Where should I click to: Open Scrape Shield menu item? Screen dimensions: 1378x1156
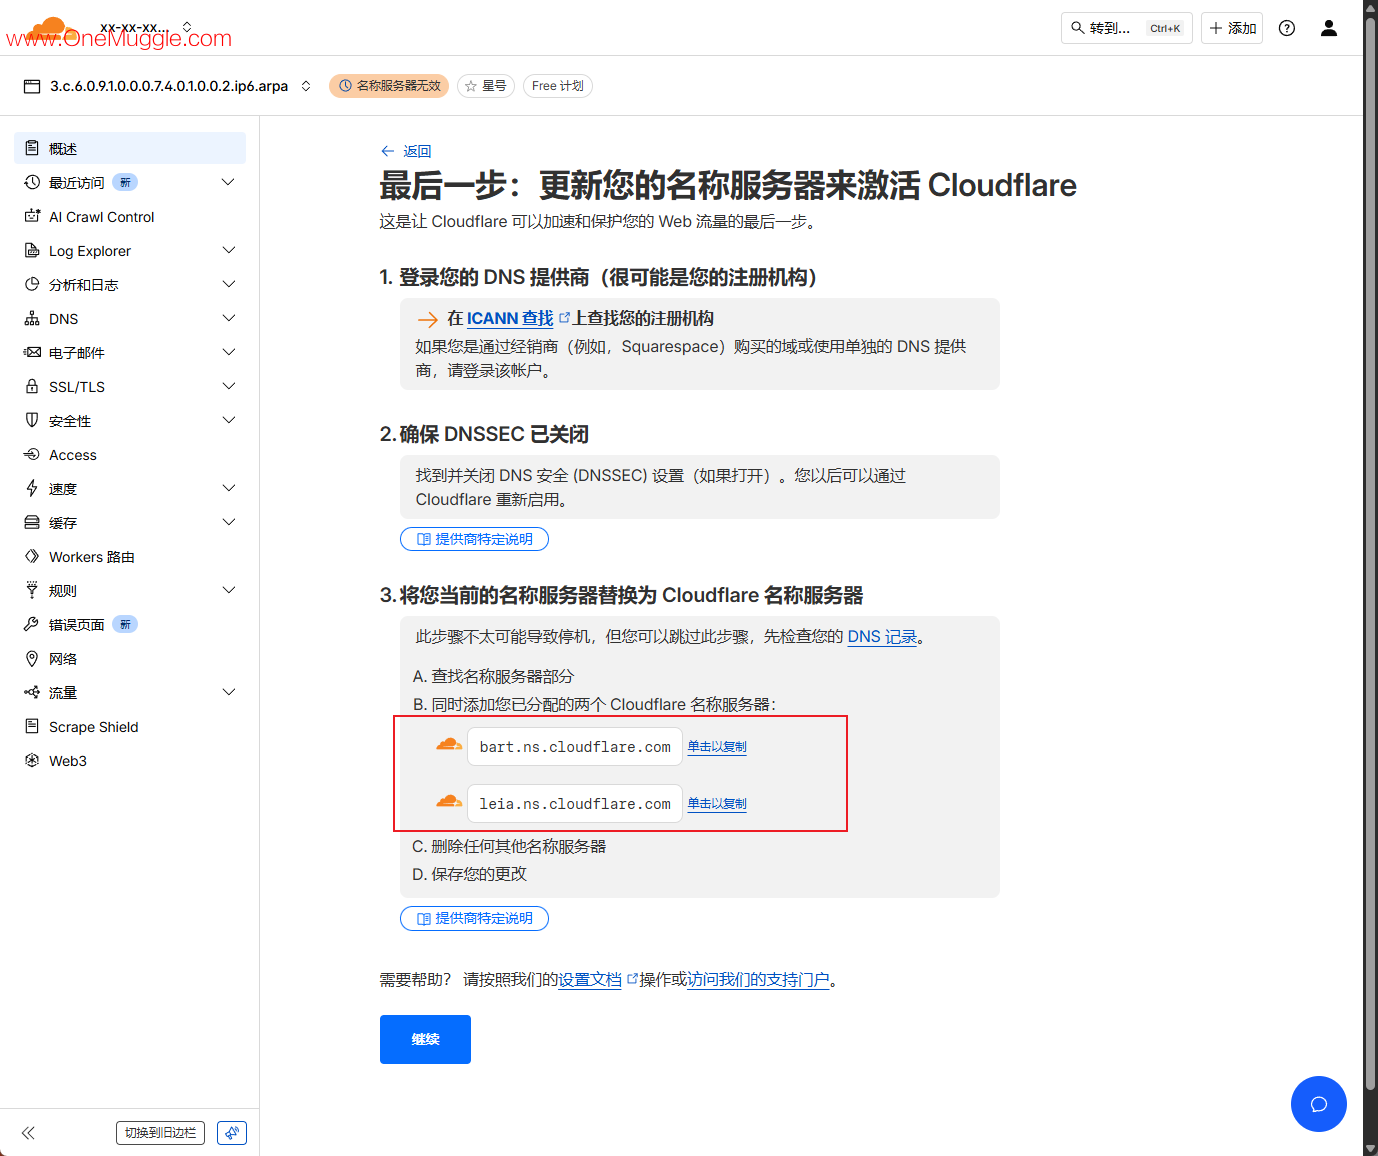click(x=130, y=726)
